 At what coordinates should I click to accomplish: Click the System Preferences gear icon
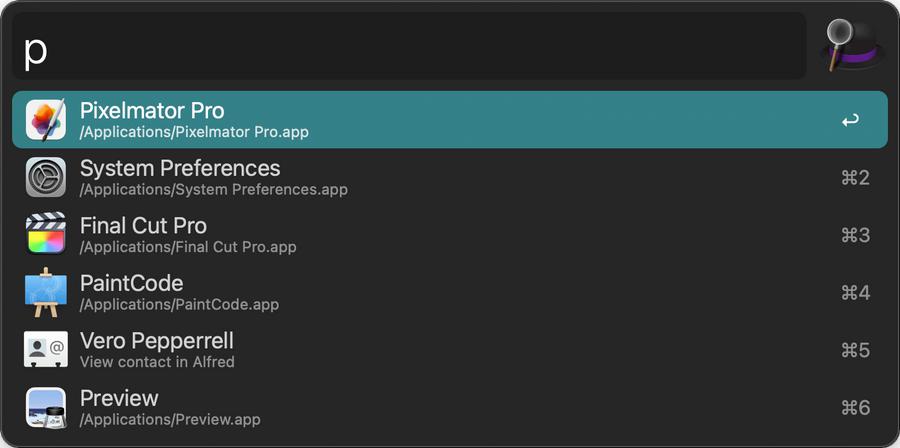(x=46, y=177)
